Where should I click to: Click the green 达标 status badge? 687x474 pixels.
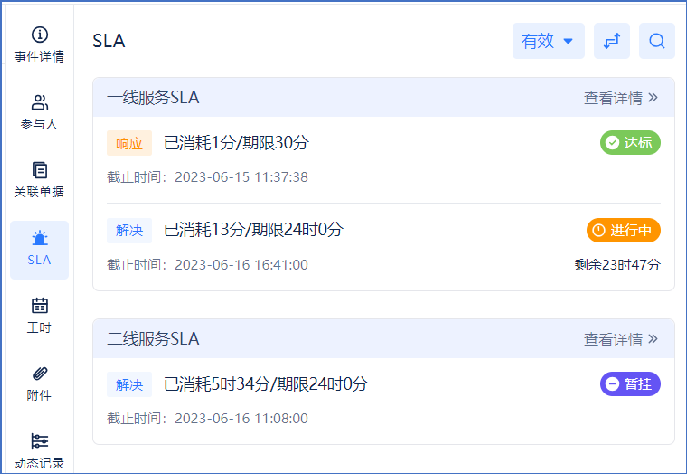630,143
